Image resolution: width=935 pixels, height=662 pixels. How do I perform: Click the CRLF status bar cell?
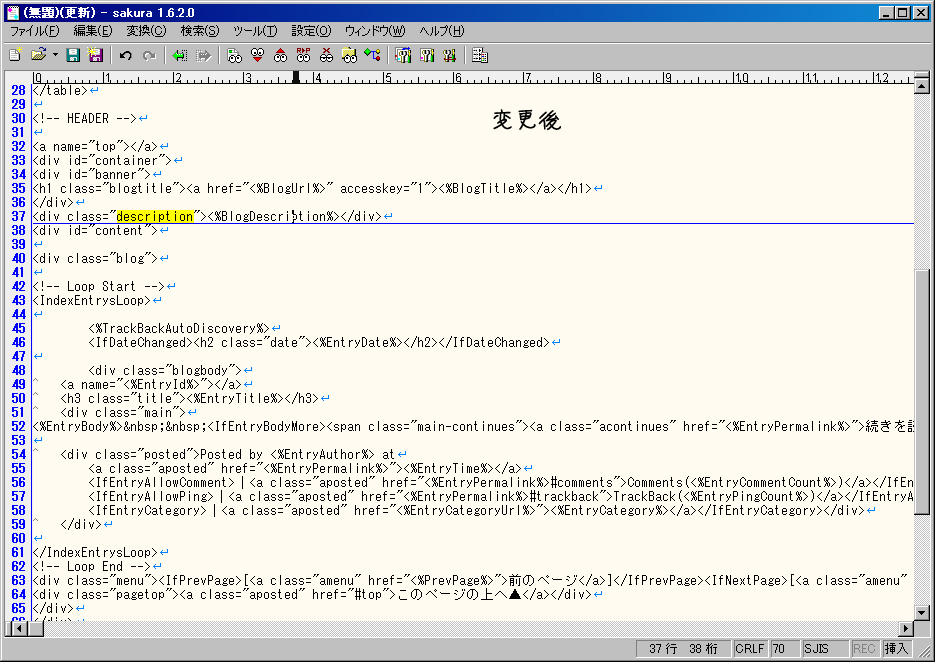(x=750, y=649)
